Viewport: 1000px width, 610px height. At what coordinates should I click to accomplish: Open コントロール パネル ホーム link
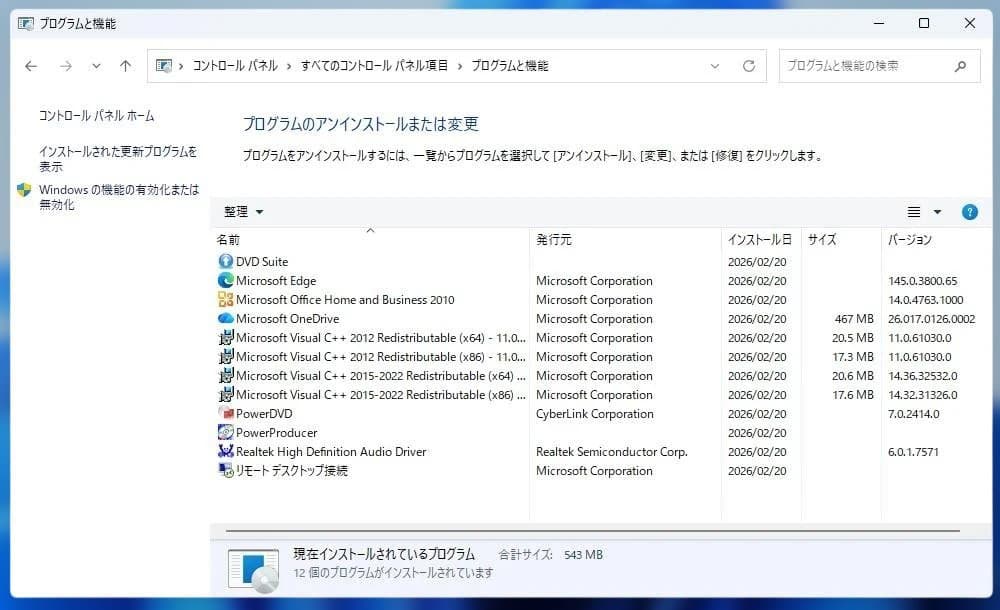point(96,115)
